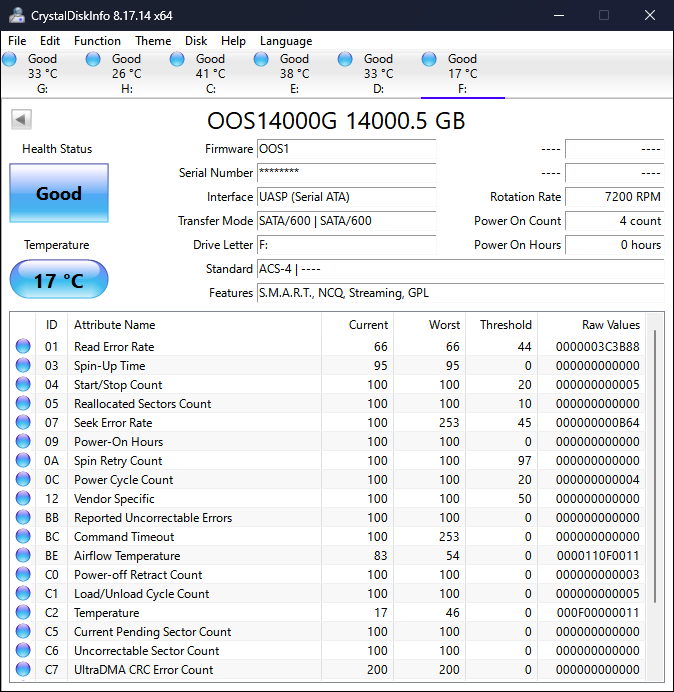Open the Disk menu
The width and height of the screenshot is (674, 692).
pyautogui.click(x=196, y=41)
